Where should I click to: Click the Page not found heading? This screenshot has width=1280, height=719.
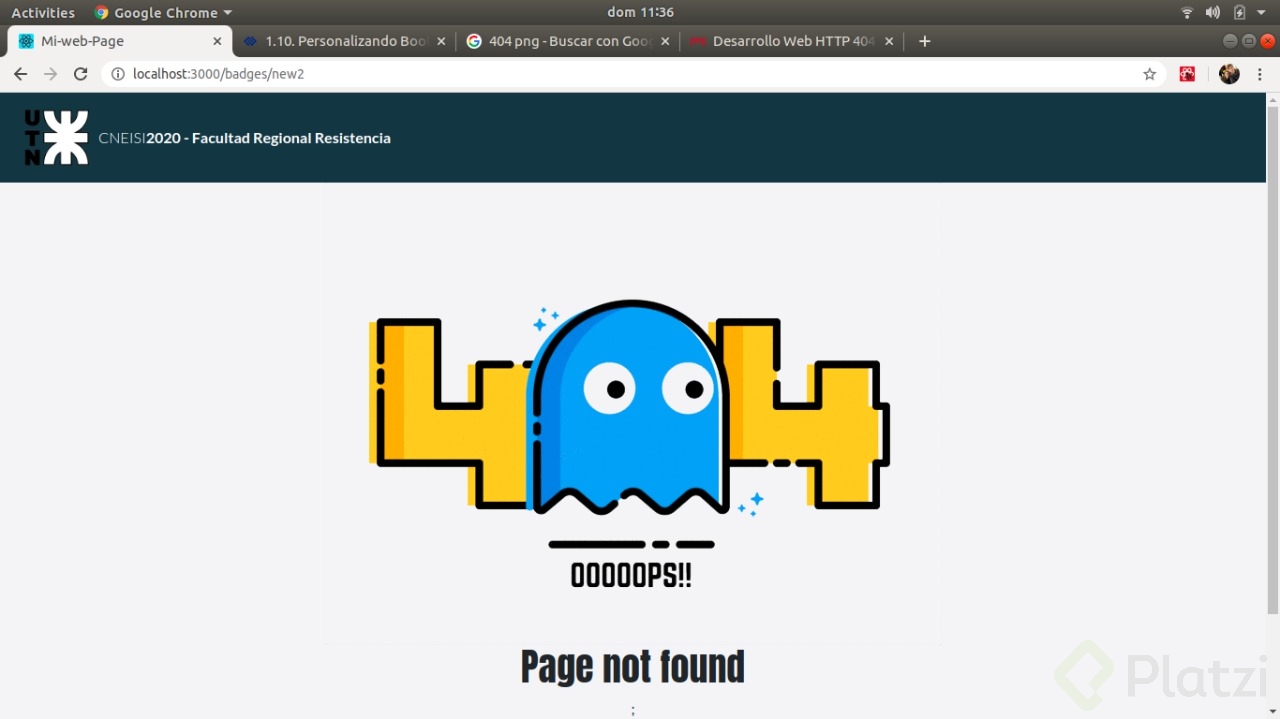pyautogui.click(x=632, y=666)
